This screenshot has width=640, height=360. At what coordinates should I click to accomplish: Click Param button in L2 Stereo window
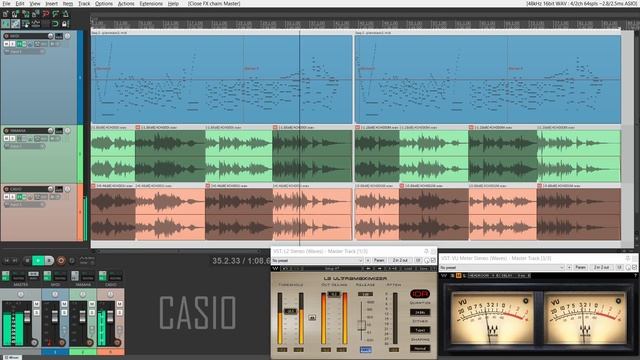click(379, 260)
